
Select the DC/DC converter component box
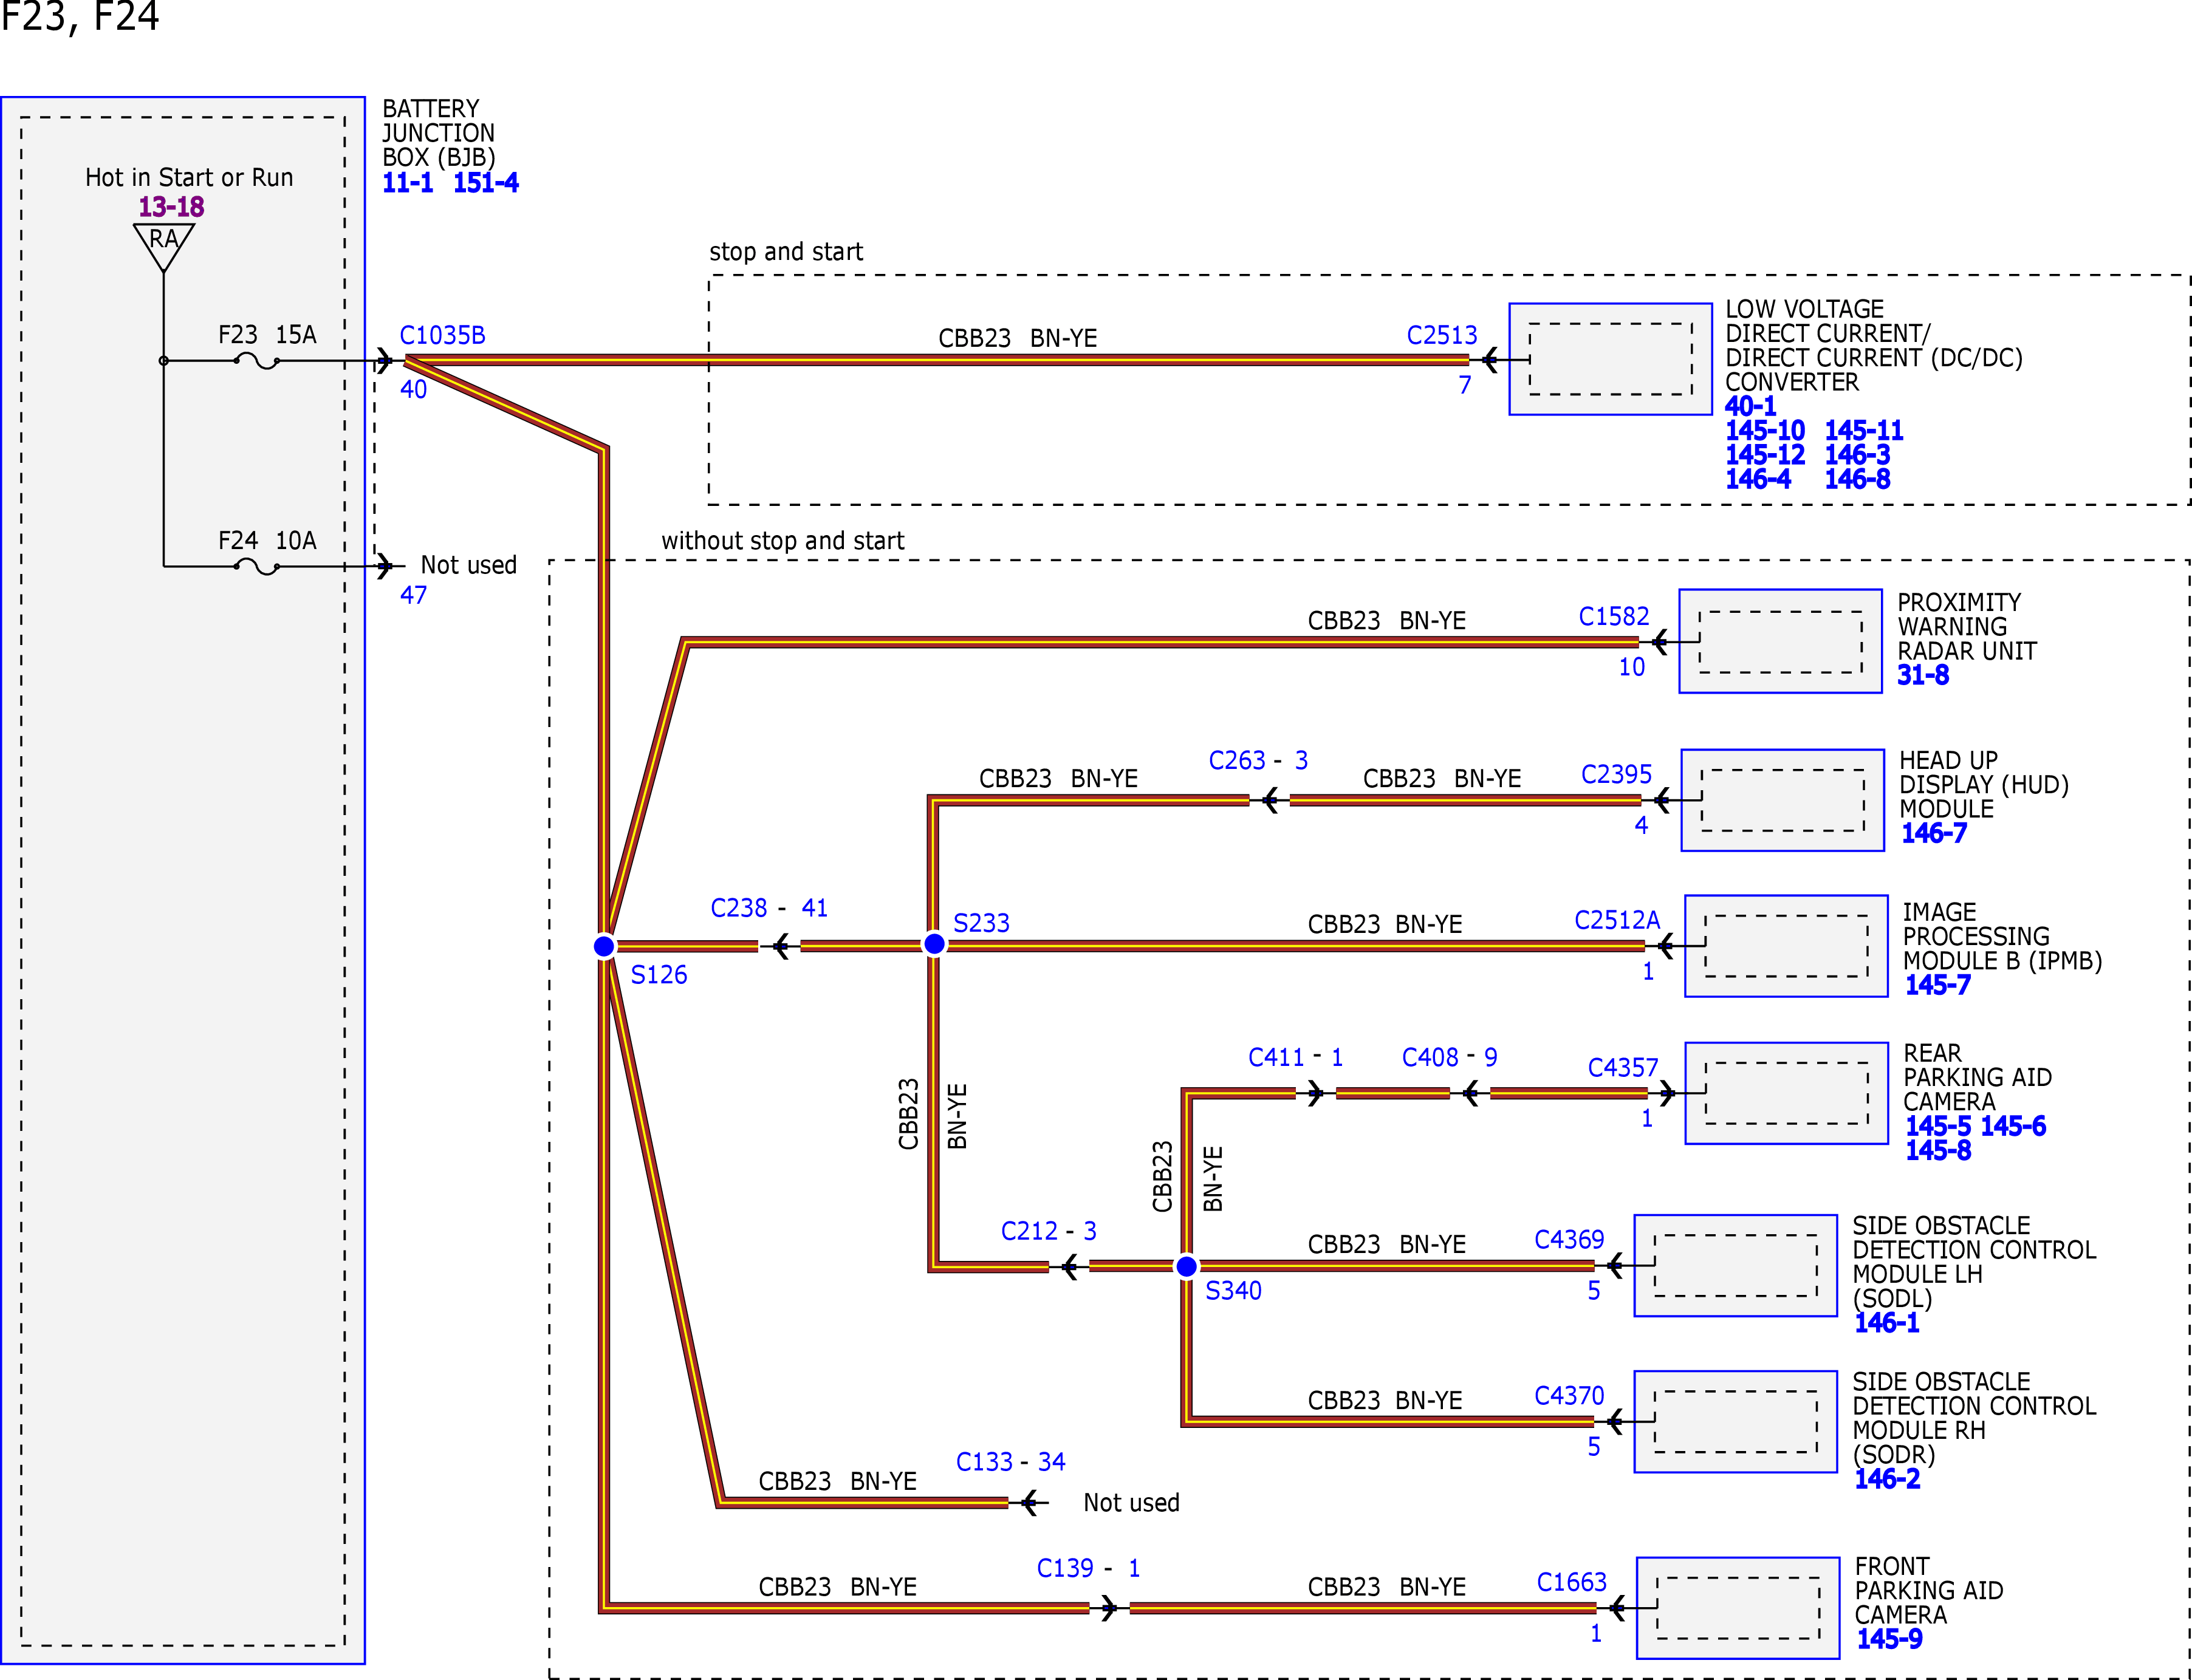click(x=1611, y=359)
